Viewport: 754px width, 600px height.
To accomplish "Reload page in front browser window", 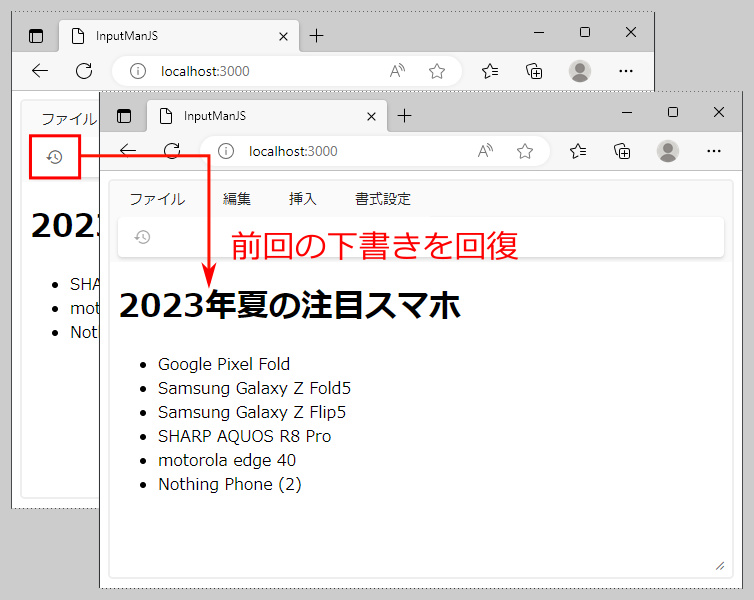I will click(x=172, y=151).
